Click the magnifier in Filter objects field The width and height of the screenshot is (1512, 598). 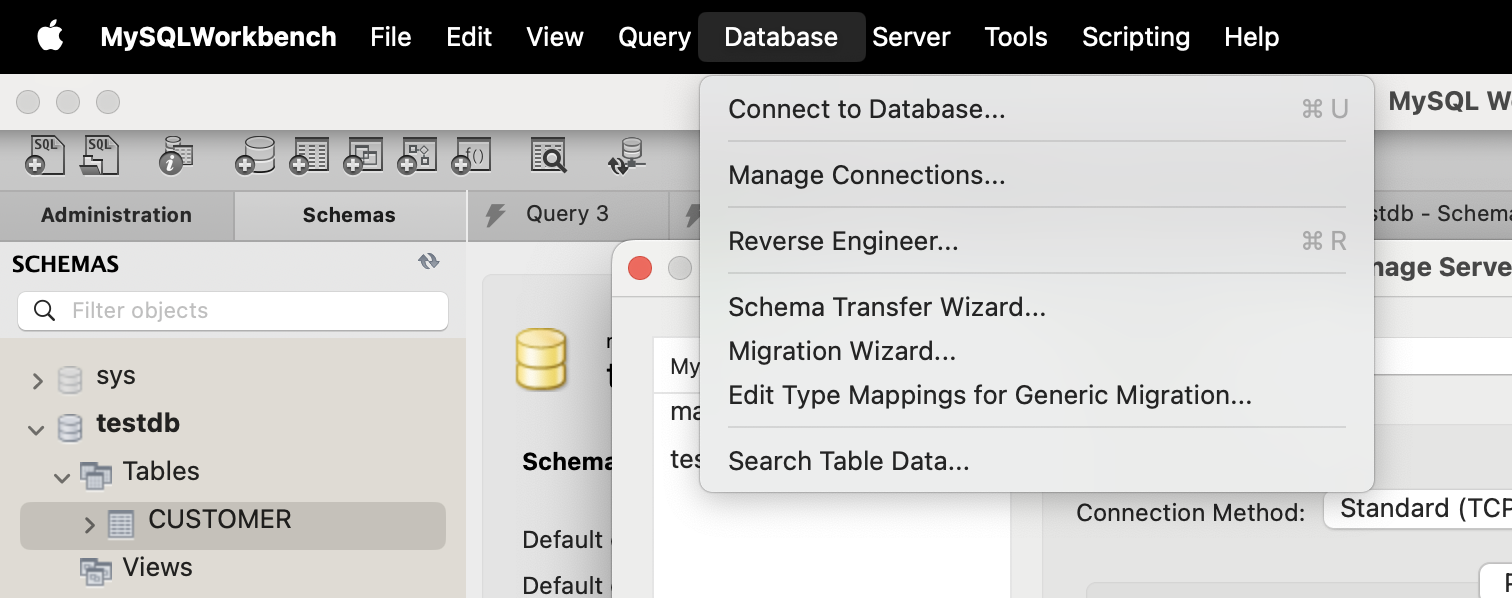(x=44, y=310)
